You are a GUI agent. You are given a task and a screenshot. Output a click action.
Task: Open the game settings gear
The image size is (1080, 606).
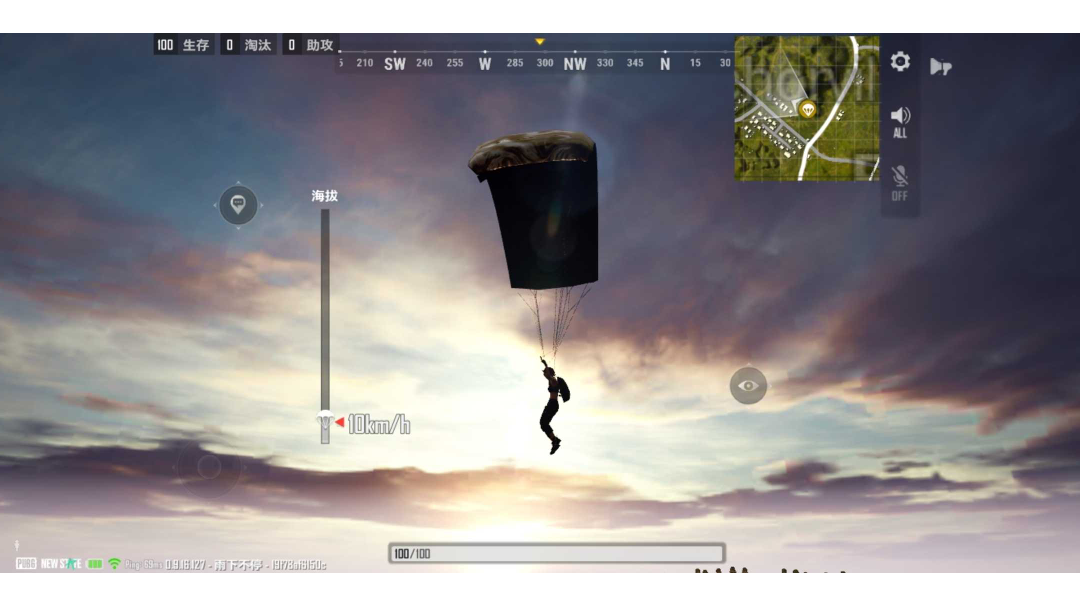(x=900, y=62)
